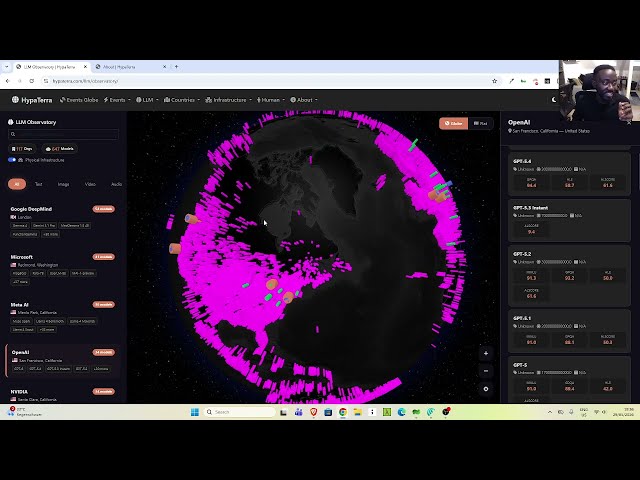
Task: Zoom in on the globe
Action: pos(486,353)
